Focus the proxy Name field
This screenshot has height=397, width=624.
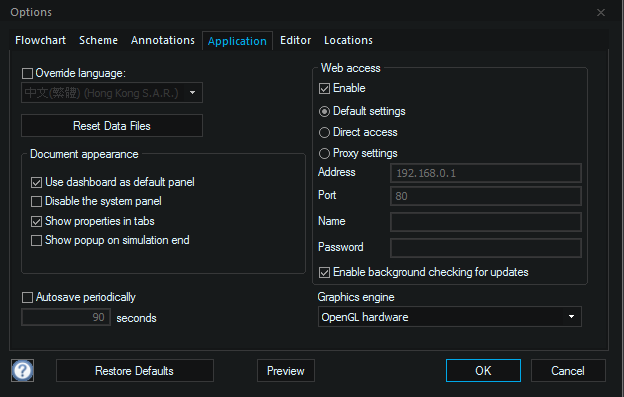pyautogui.click(x=486, y=222)
